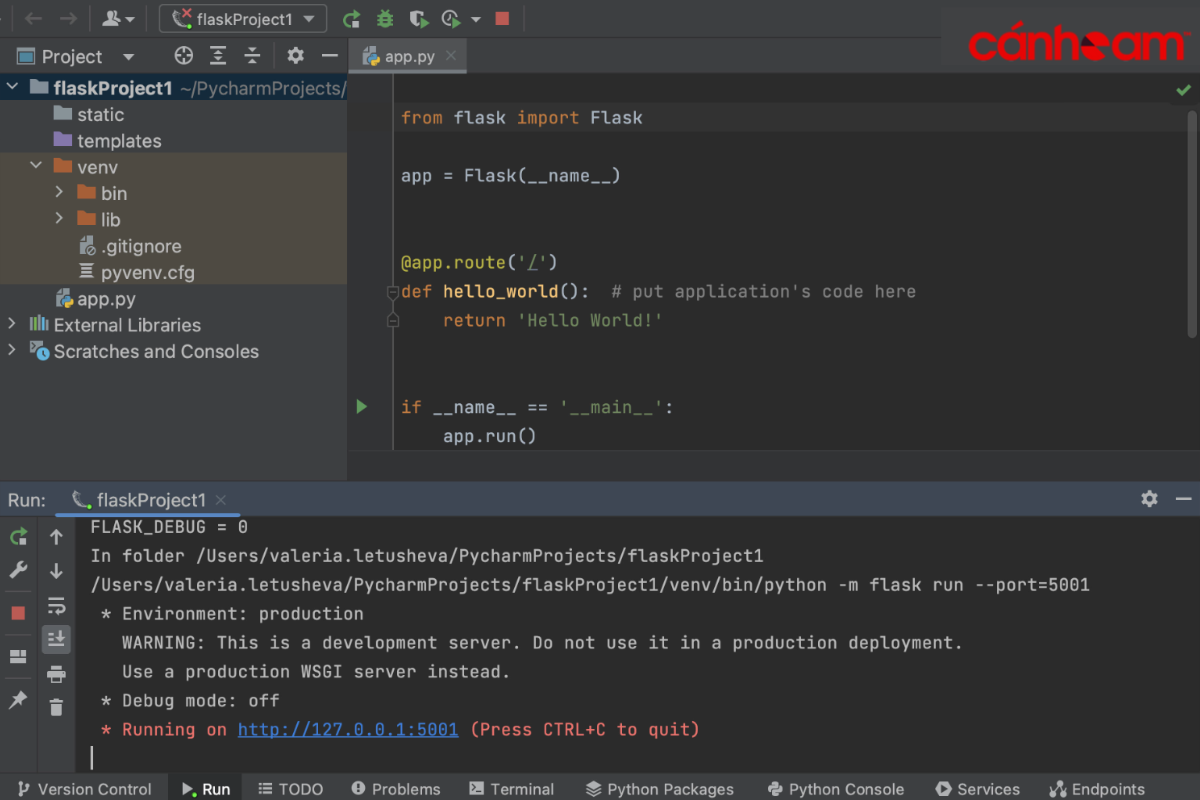Expand Scratches and Consoles
The image size is (1200, 800).
pyautogui.click(x=12, y=351)
